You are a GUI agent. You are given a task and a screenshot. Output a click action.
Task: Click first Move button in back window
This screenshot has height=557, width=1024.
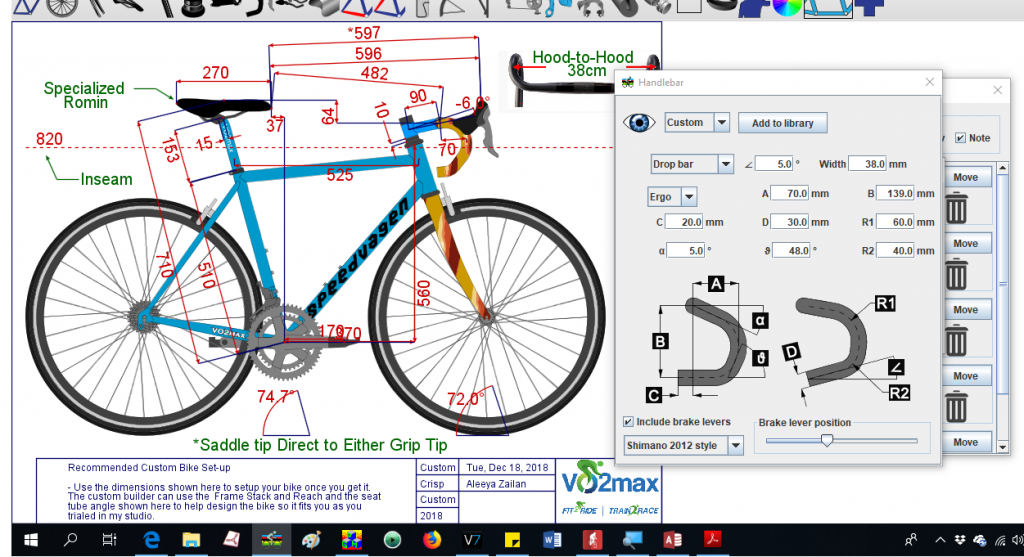(x=967, y=177)
